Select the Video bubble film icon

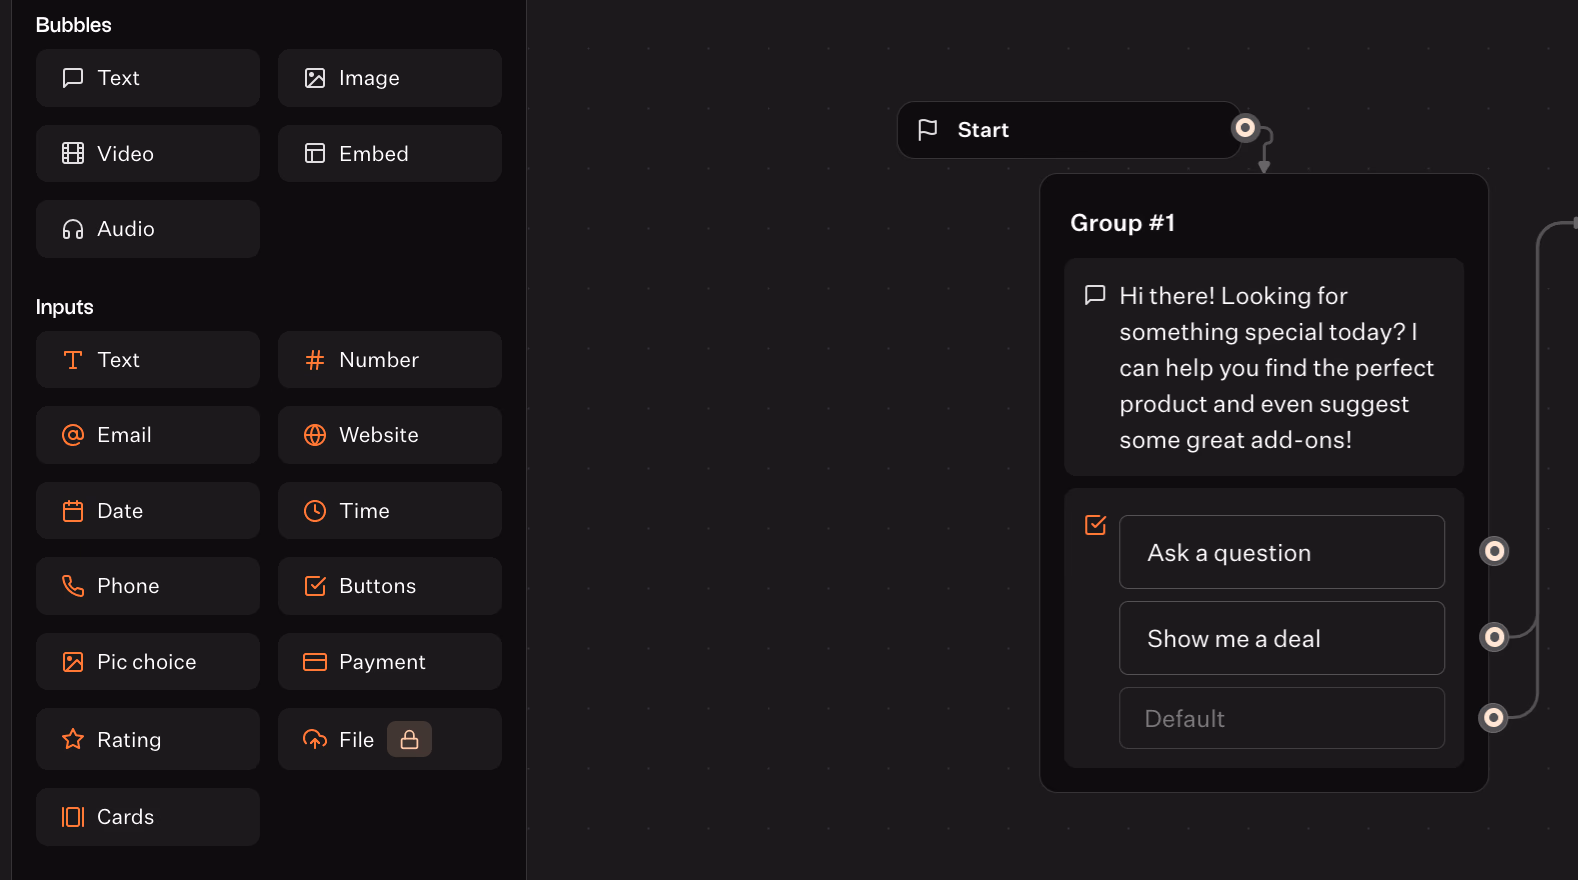pyautogui.click(x=73, y=153)
